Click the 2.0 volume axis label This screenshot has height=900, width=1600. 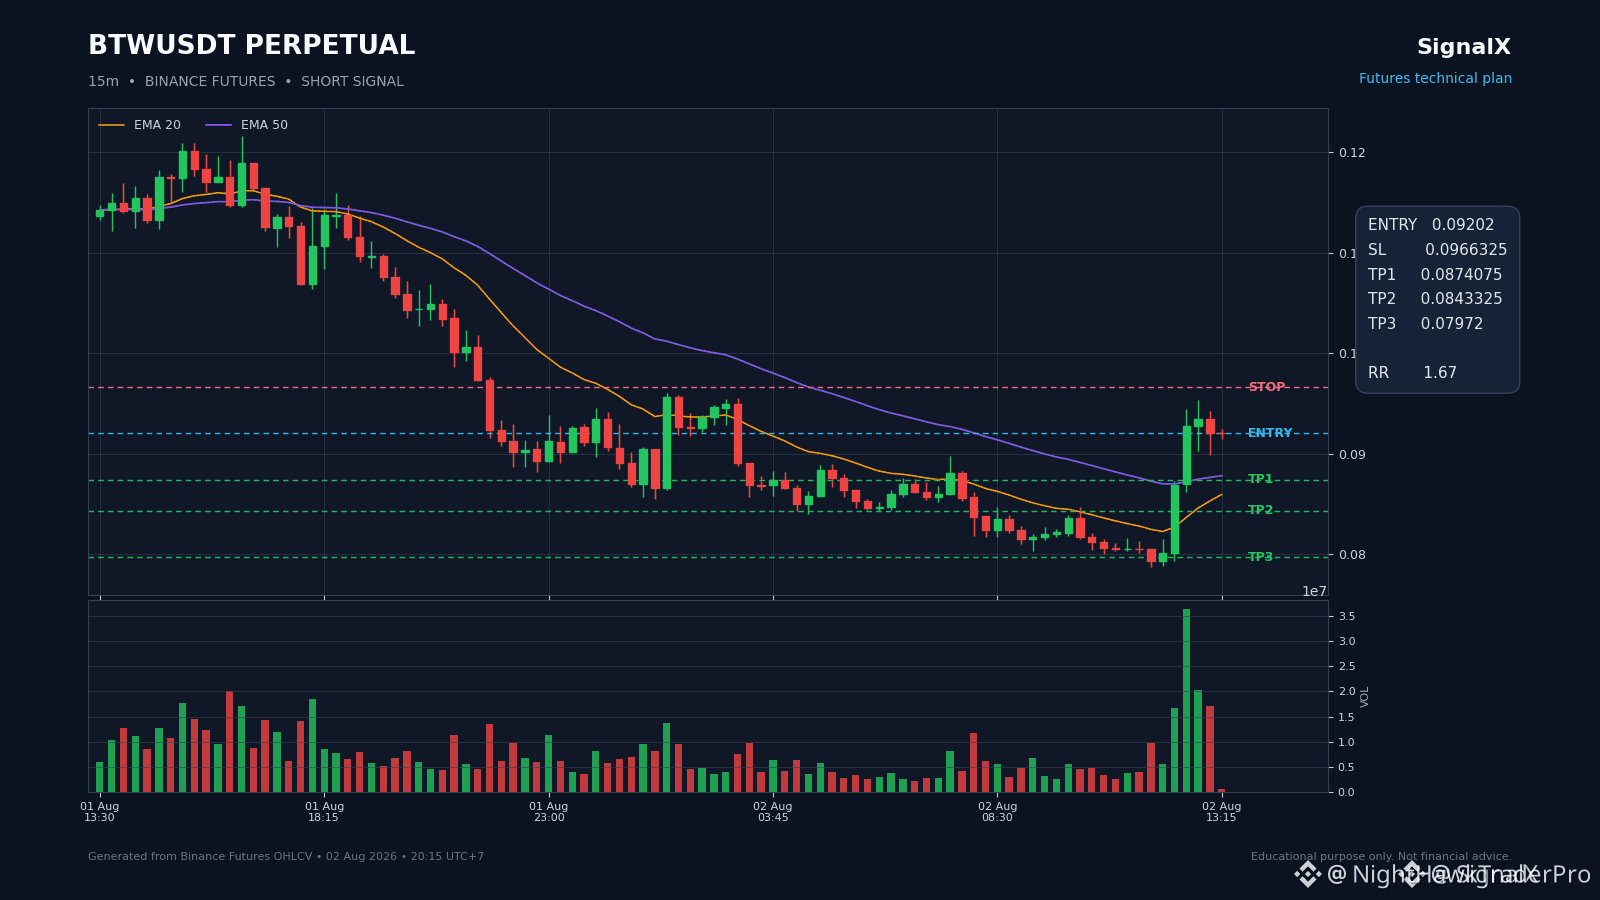[x=1347, y=692]
